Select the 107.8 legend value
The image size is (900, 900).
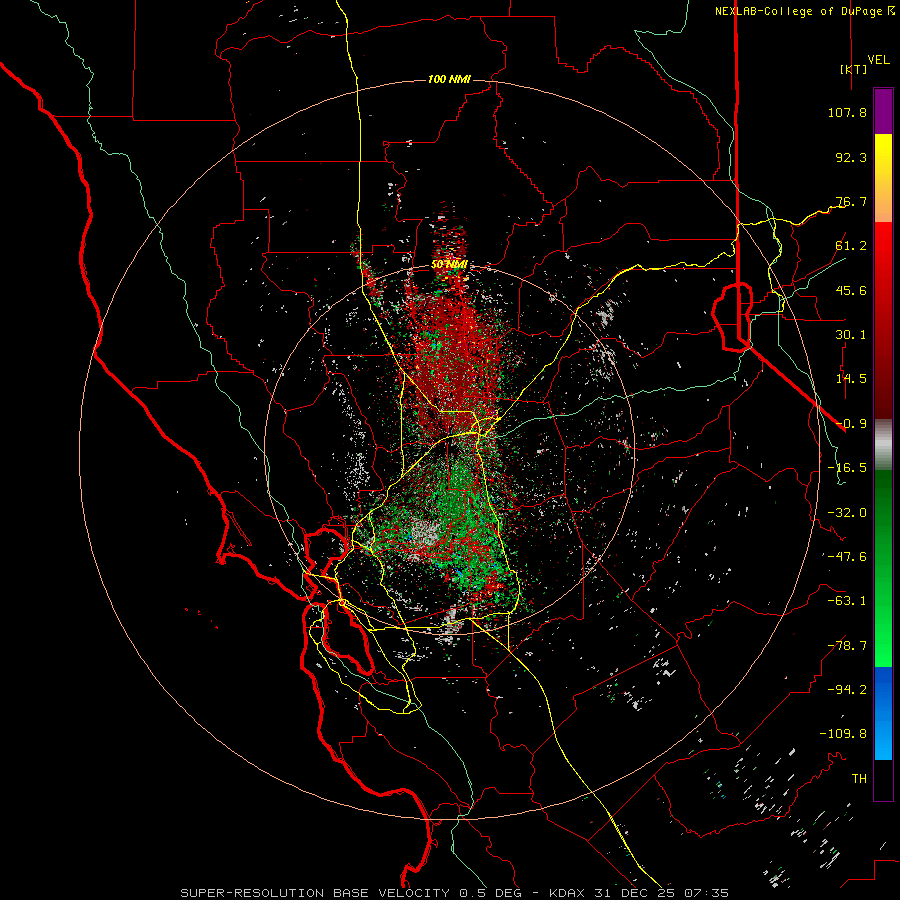click(847, 112)
